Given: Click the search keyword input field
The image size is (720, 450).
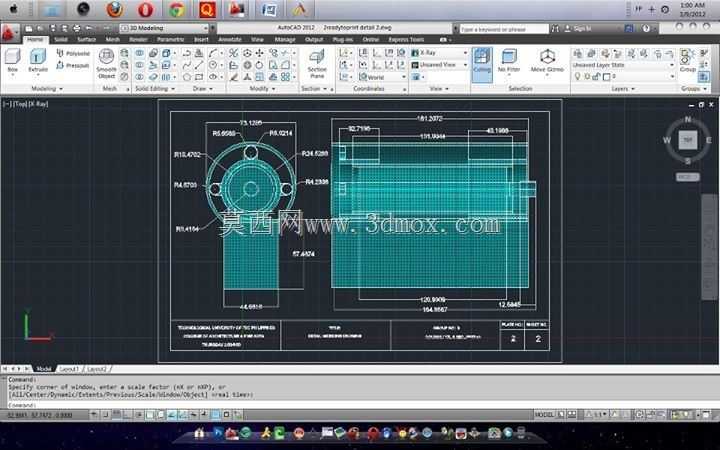Looking at the screenshot, I should [504, 29].
